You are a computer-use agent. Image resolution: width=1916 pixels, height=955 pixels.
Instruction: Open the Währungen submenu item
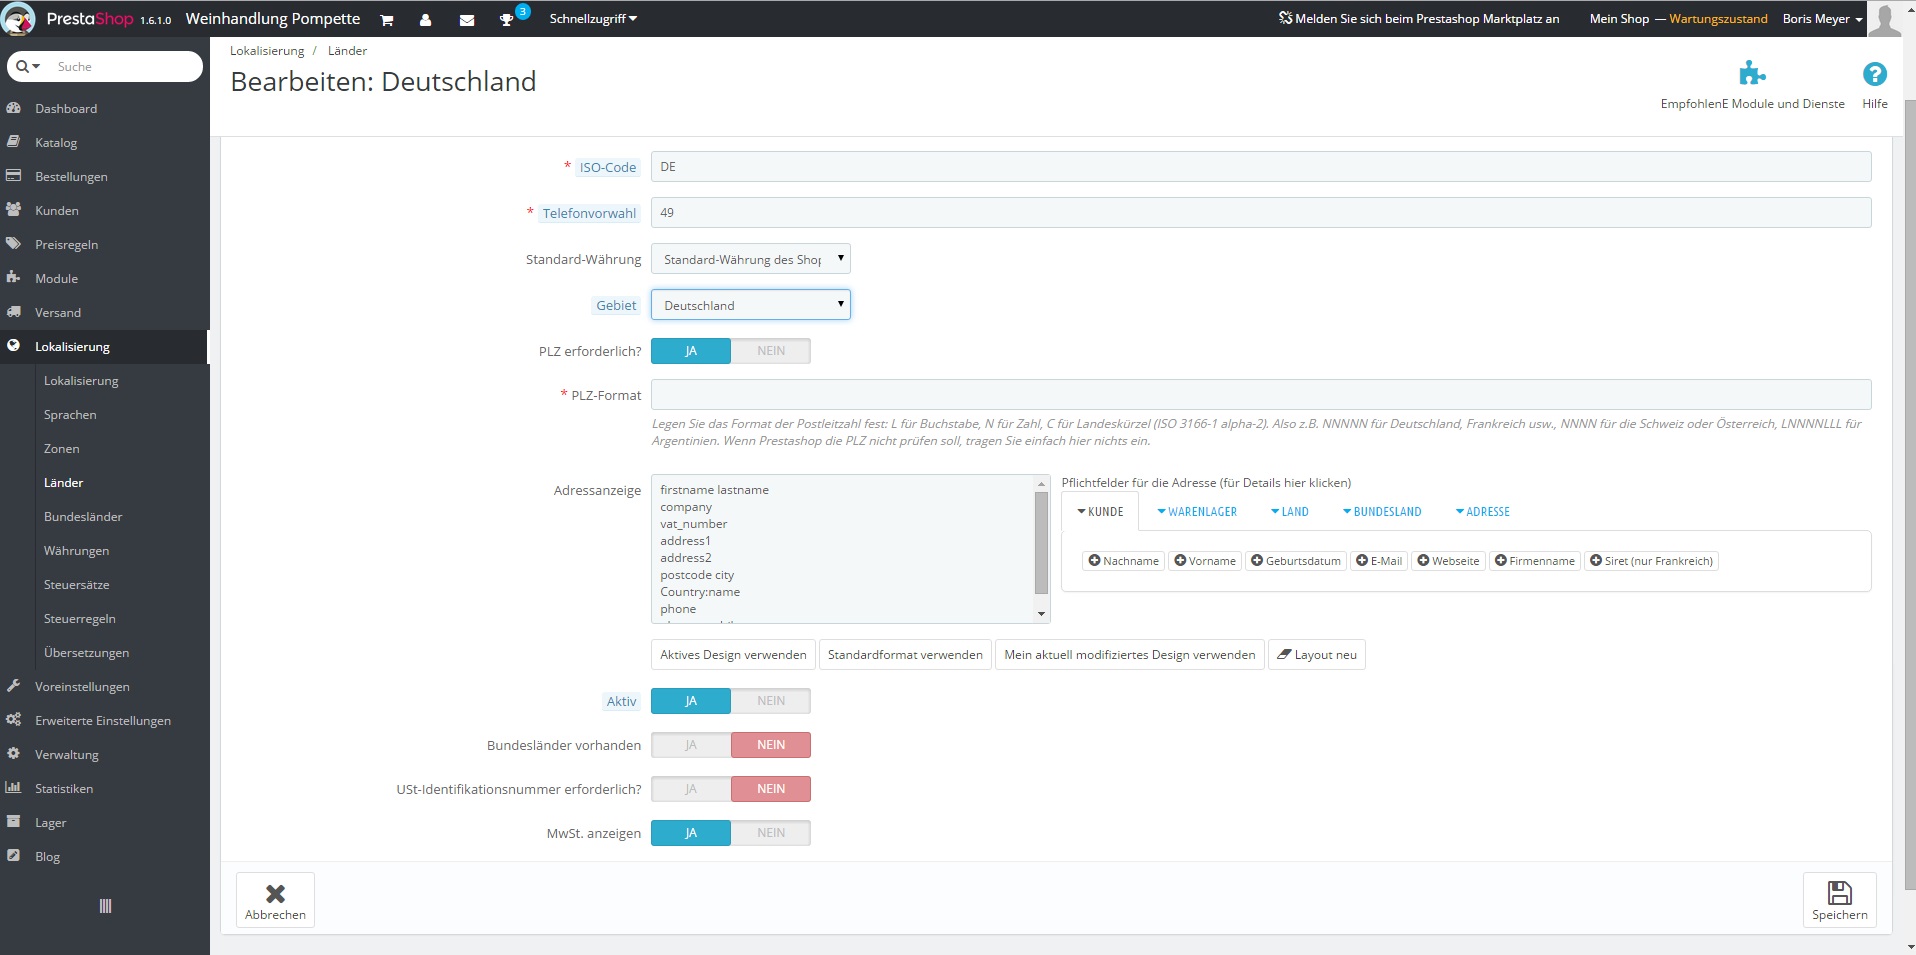coord(76,550)
